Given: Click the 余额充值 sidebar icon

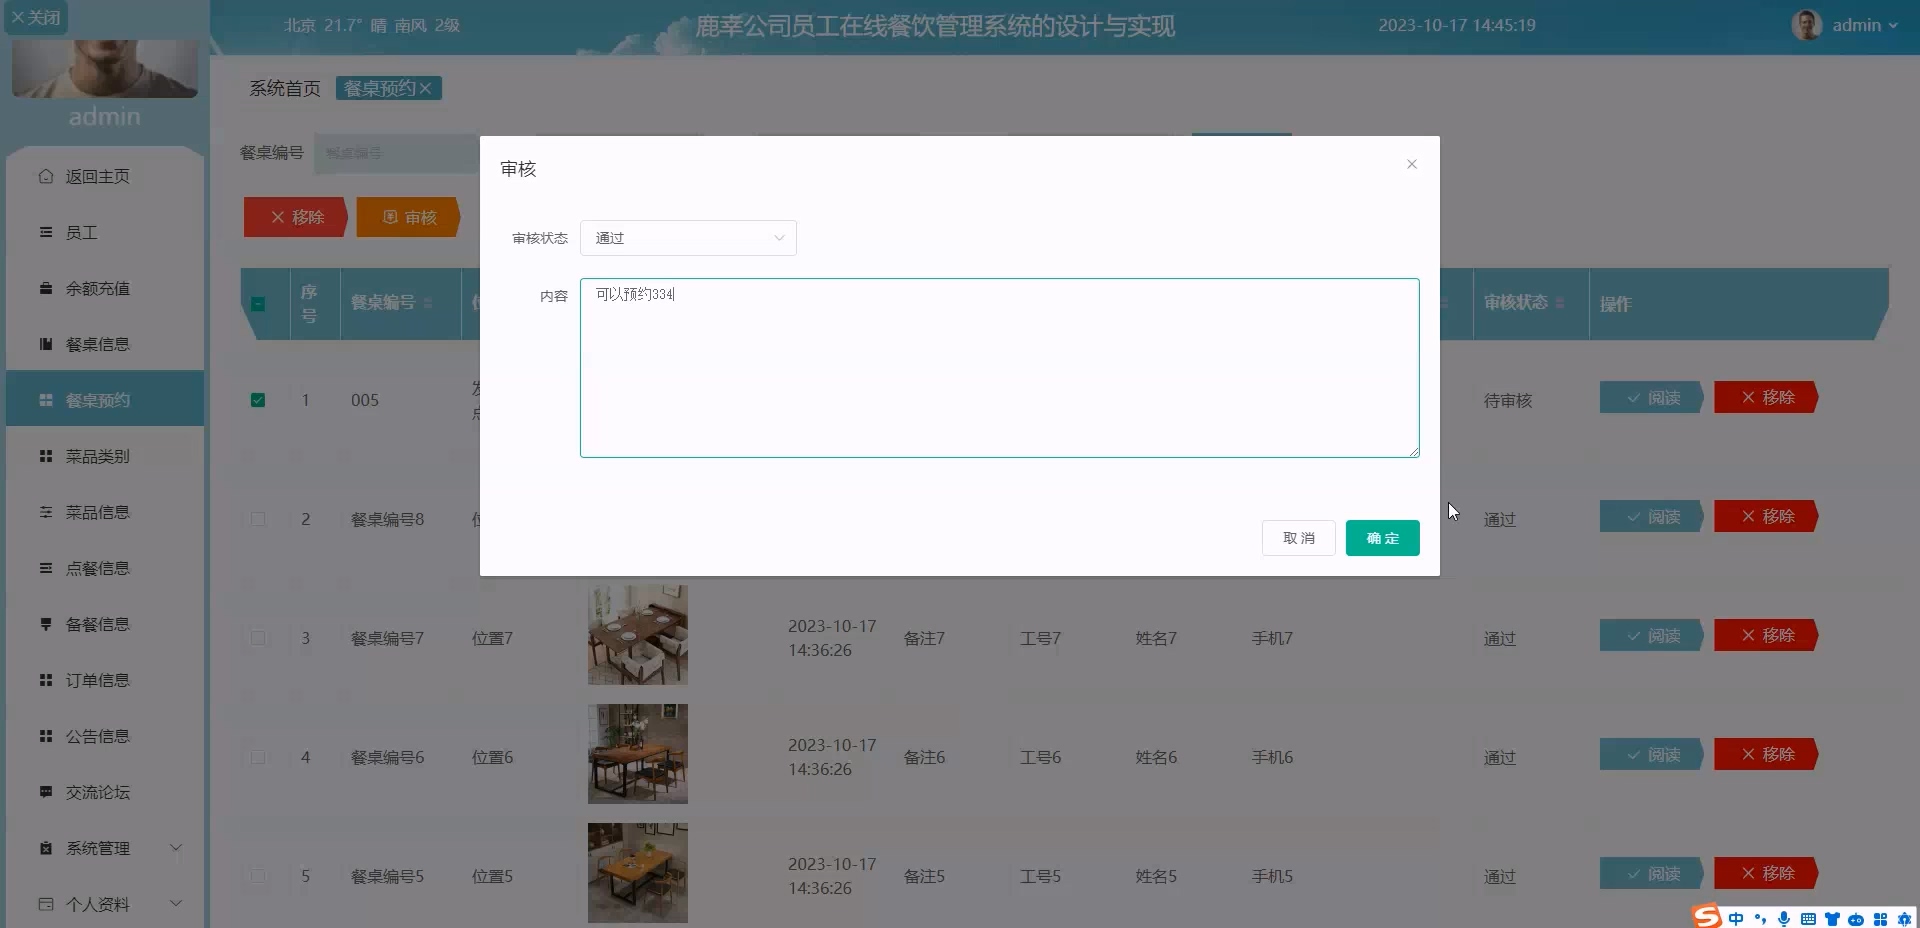Looking at the screenshot, I should pos(46,288).
